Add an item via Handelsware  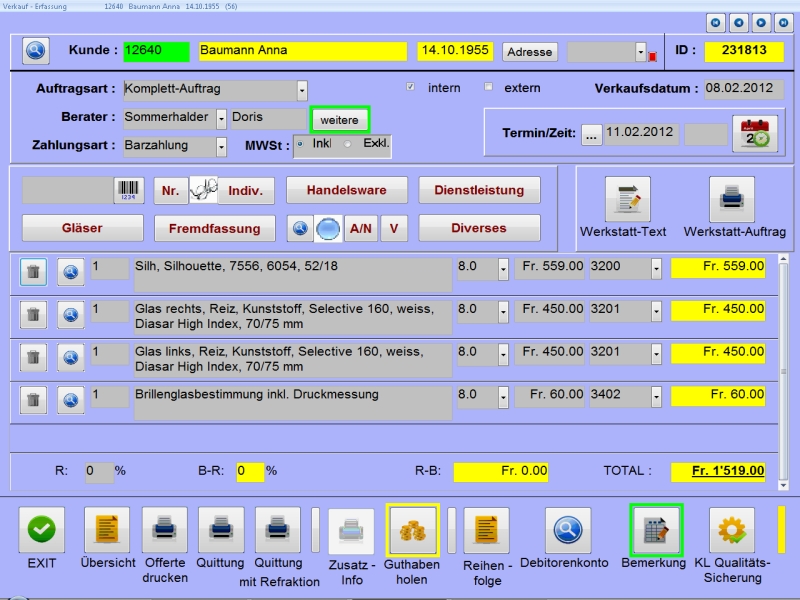pyautogui.click(x=347, y=190)
